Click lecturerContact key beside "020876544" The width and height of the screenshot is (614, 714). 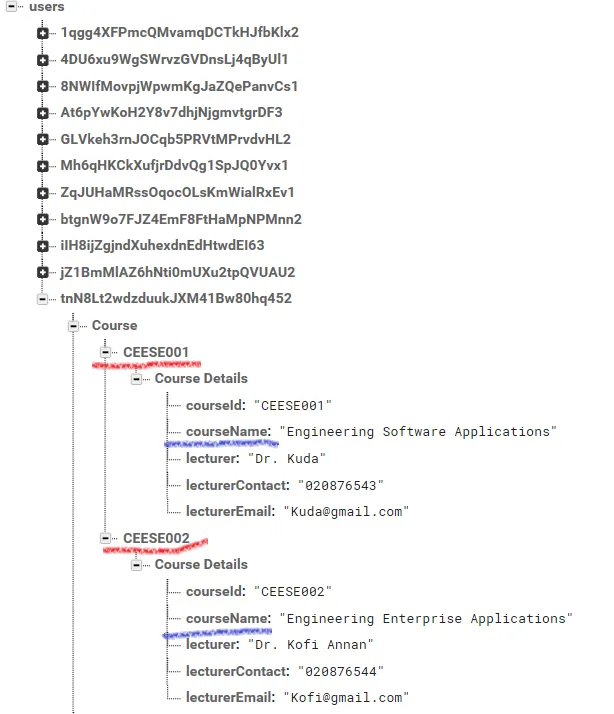237,671
